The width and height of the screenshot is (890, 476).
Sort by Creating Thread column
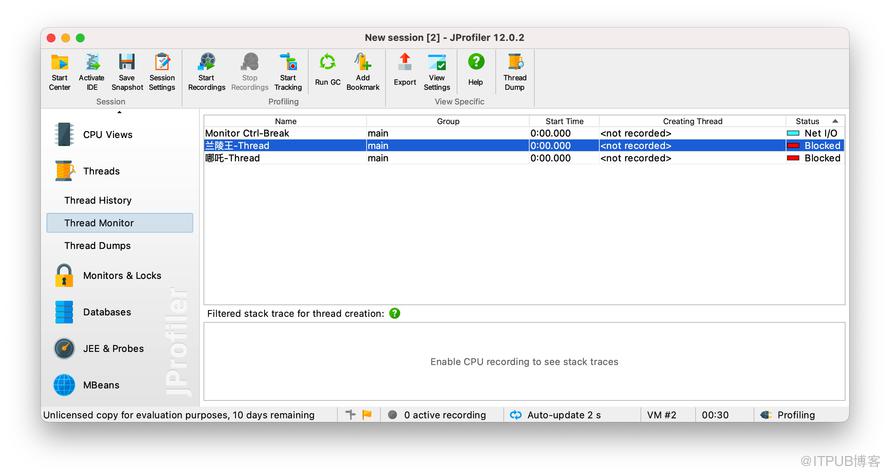point(692,121)
